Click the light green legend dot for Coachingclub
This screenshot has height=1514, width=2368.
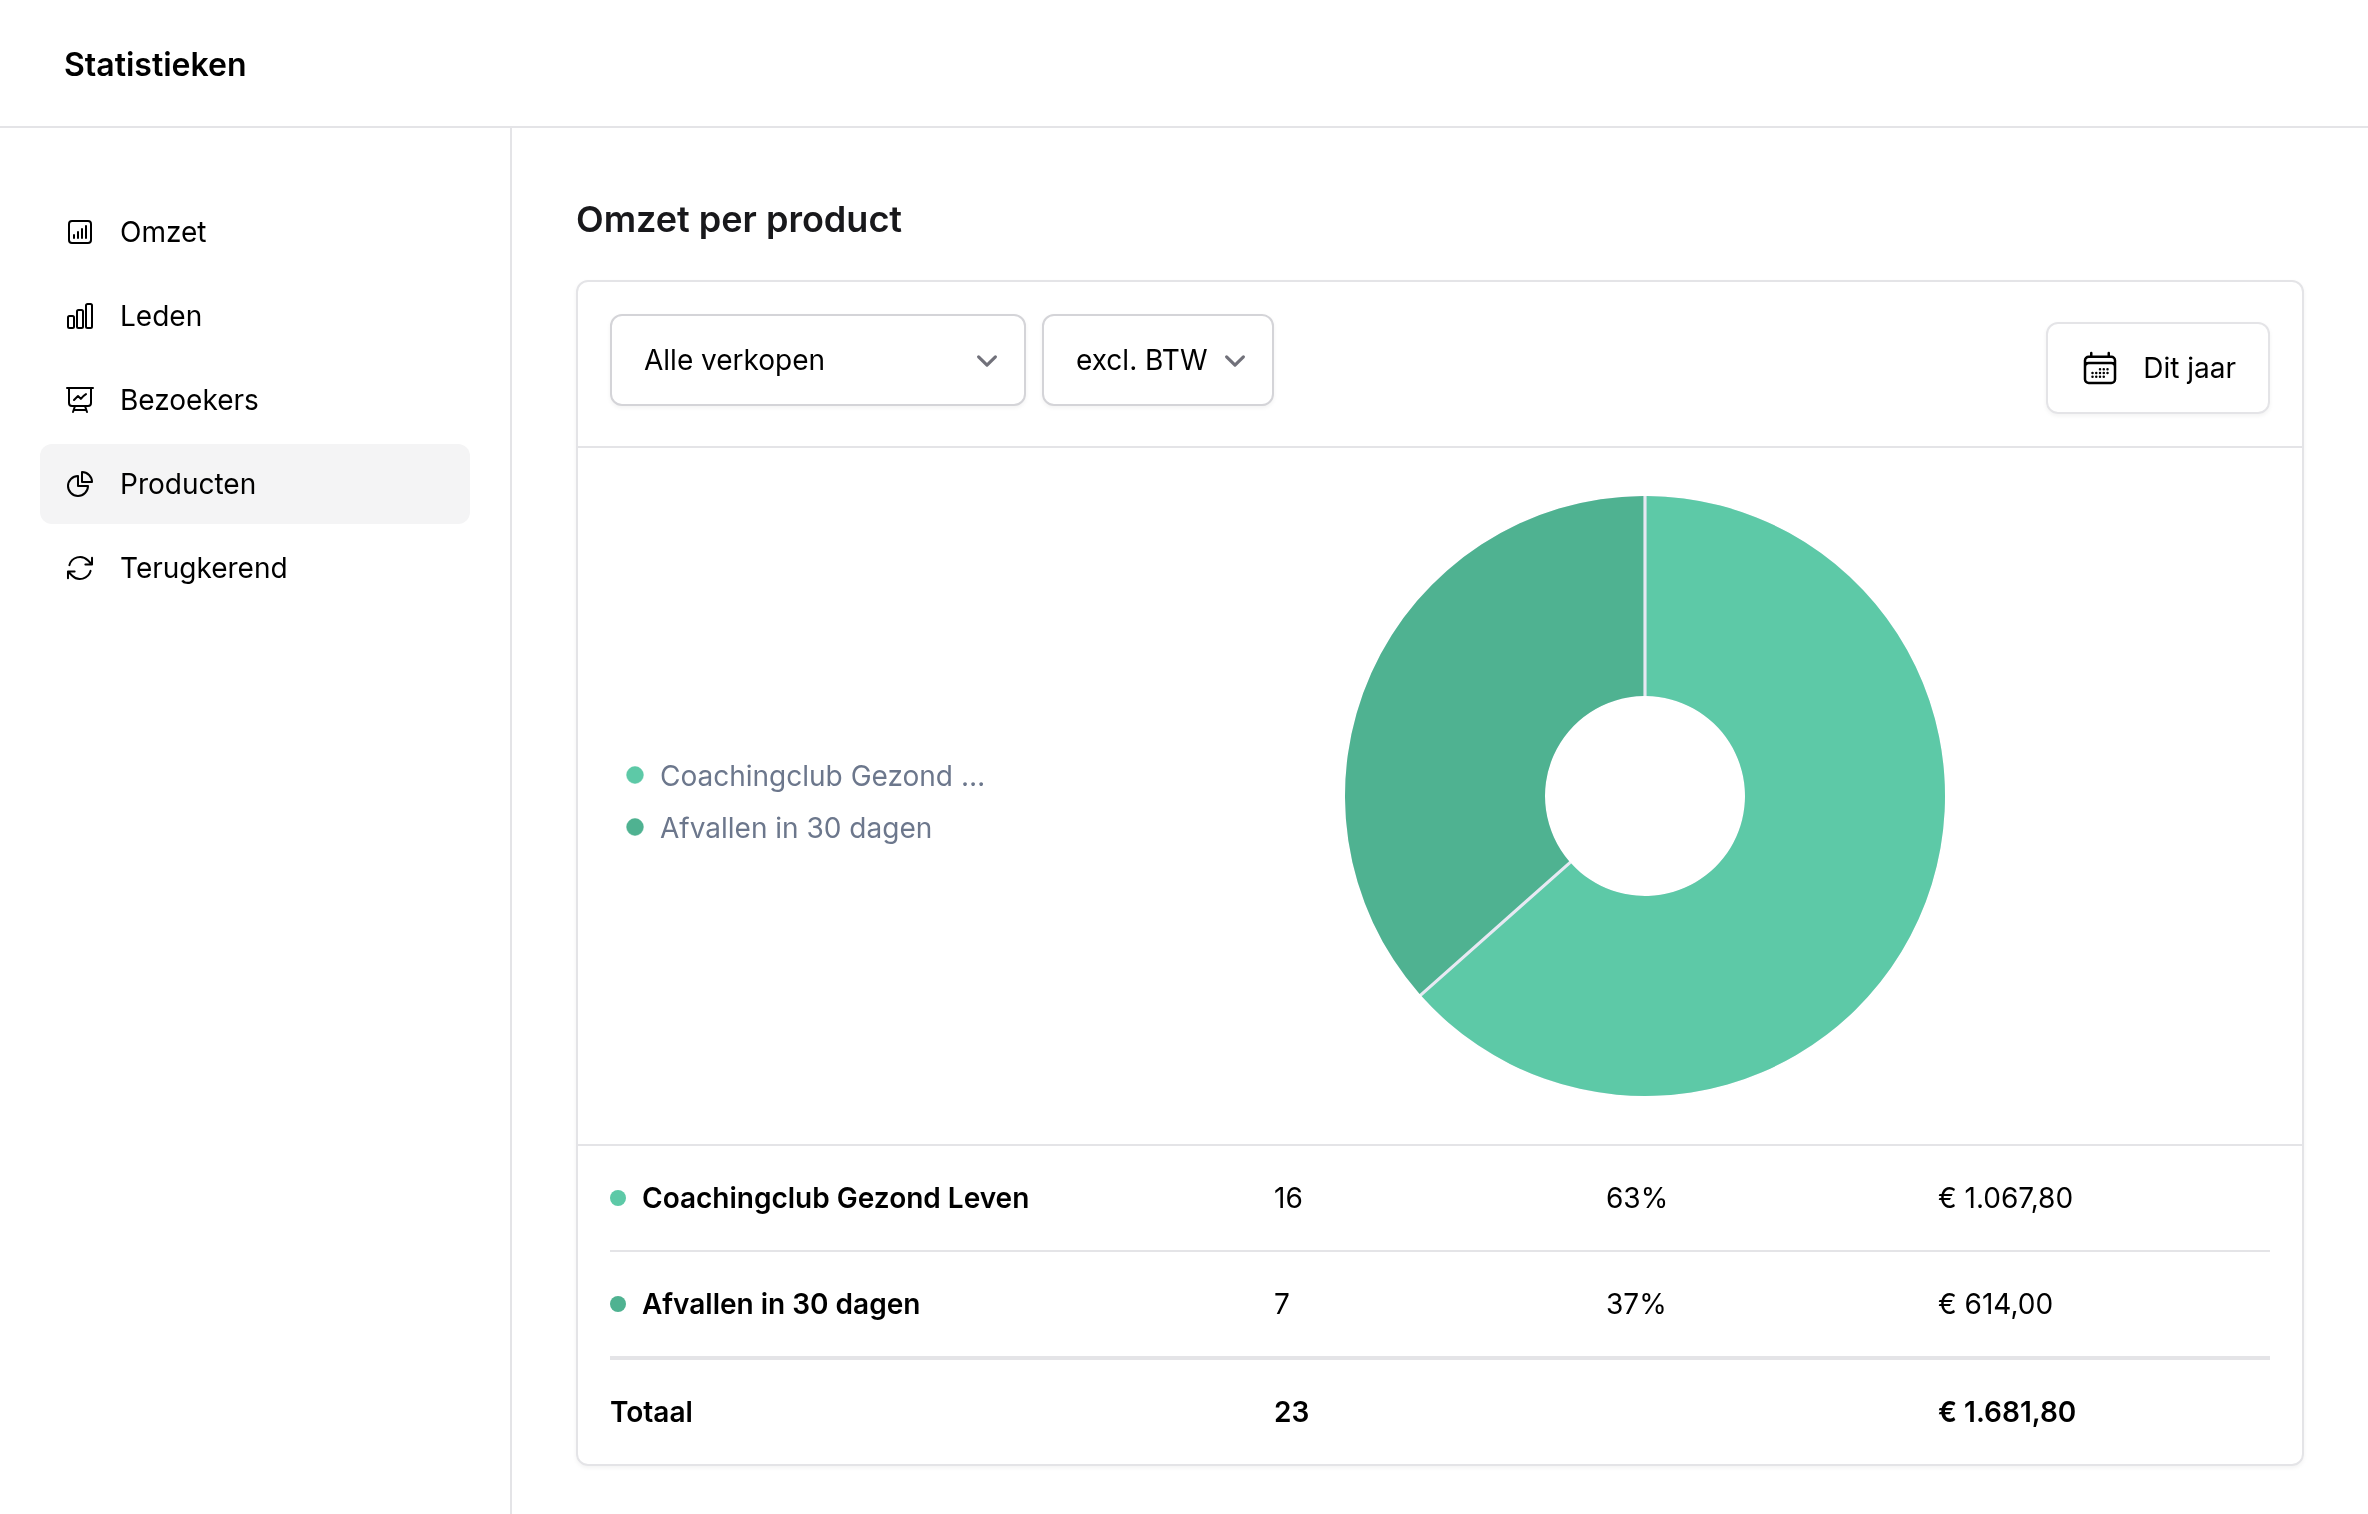[635, 775]
